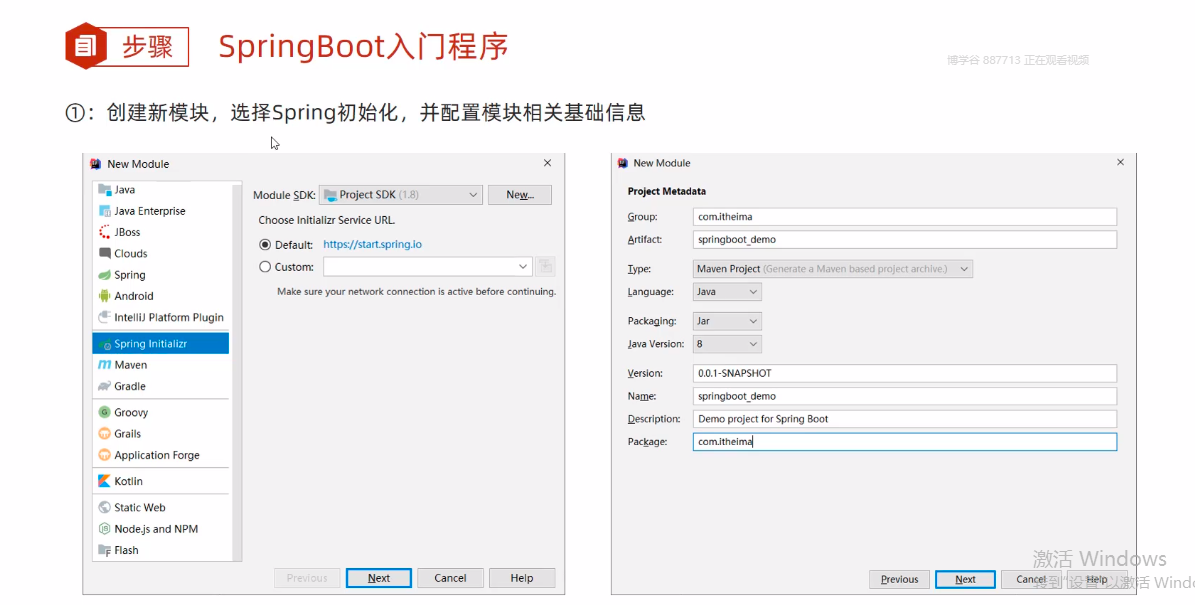Viewport: 1195px width, 605px height.
Task: Click the Clouds icon
Action: 104,253
